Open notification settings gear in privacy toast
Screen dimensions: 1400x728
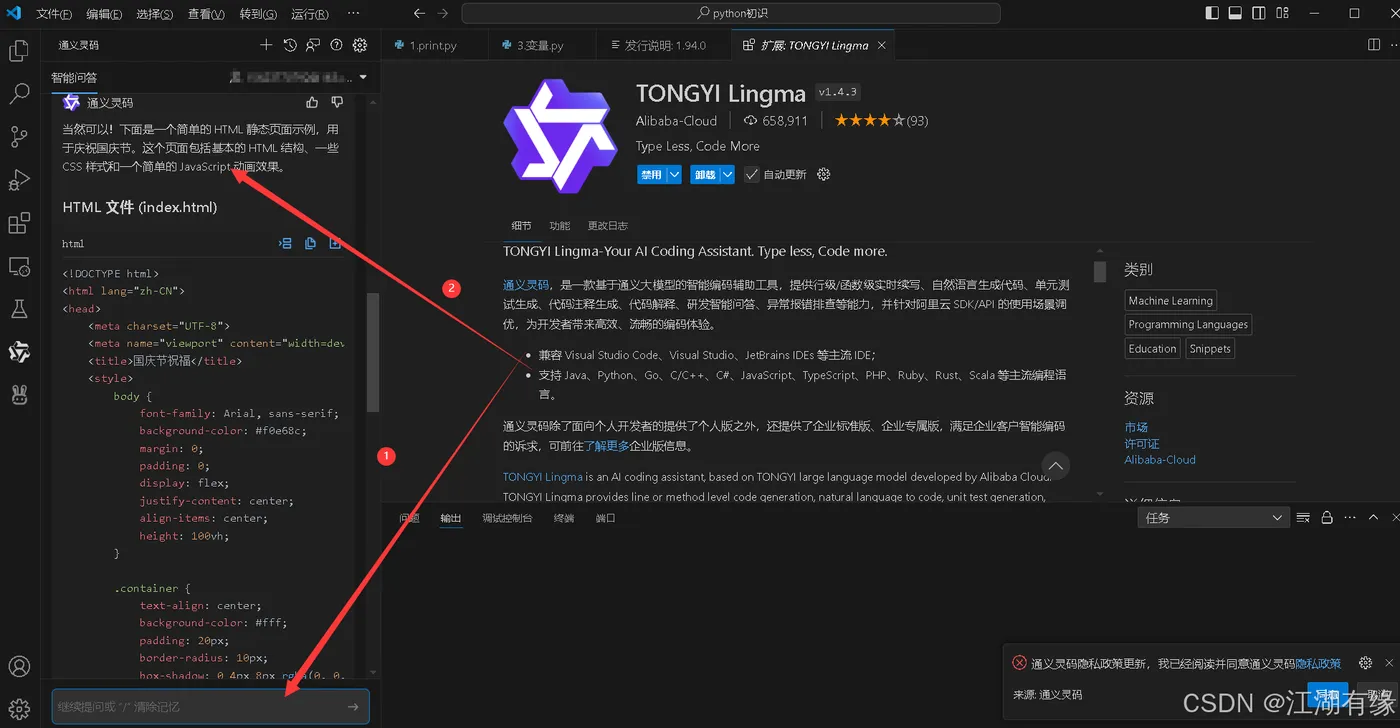(x=1365, y=663)
